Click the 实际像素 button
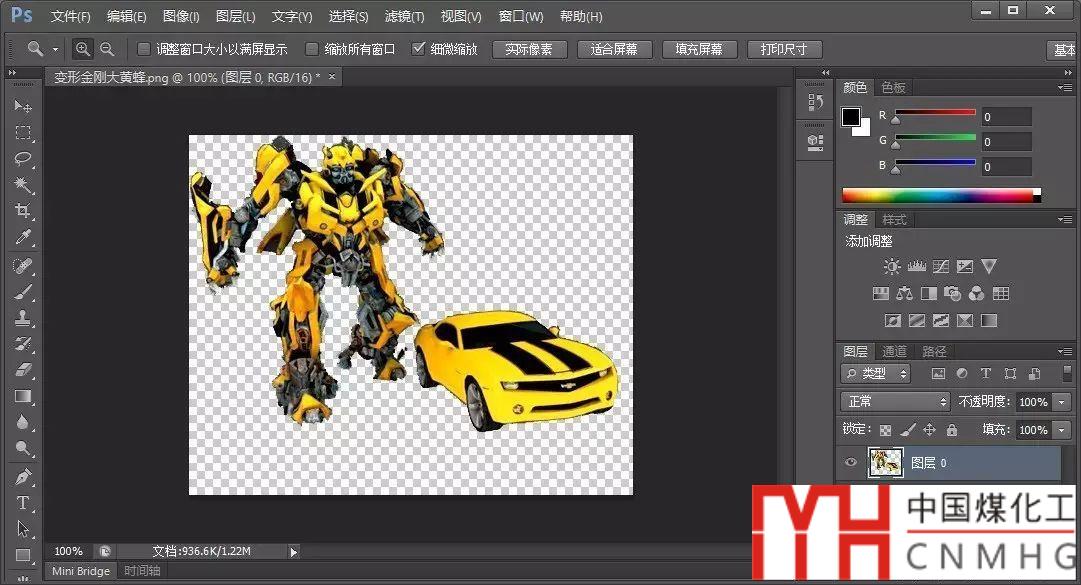The width and height of the screenshot is (1081, 585). click(x=529, y=49)
